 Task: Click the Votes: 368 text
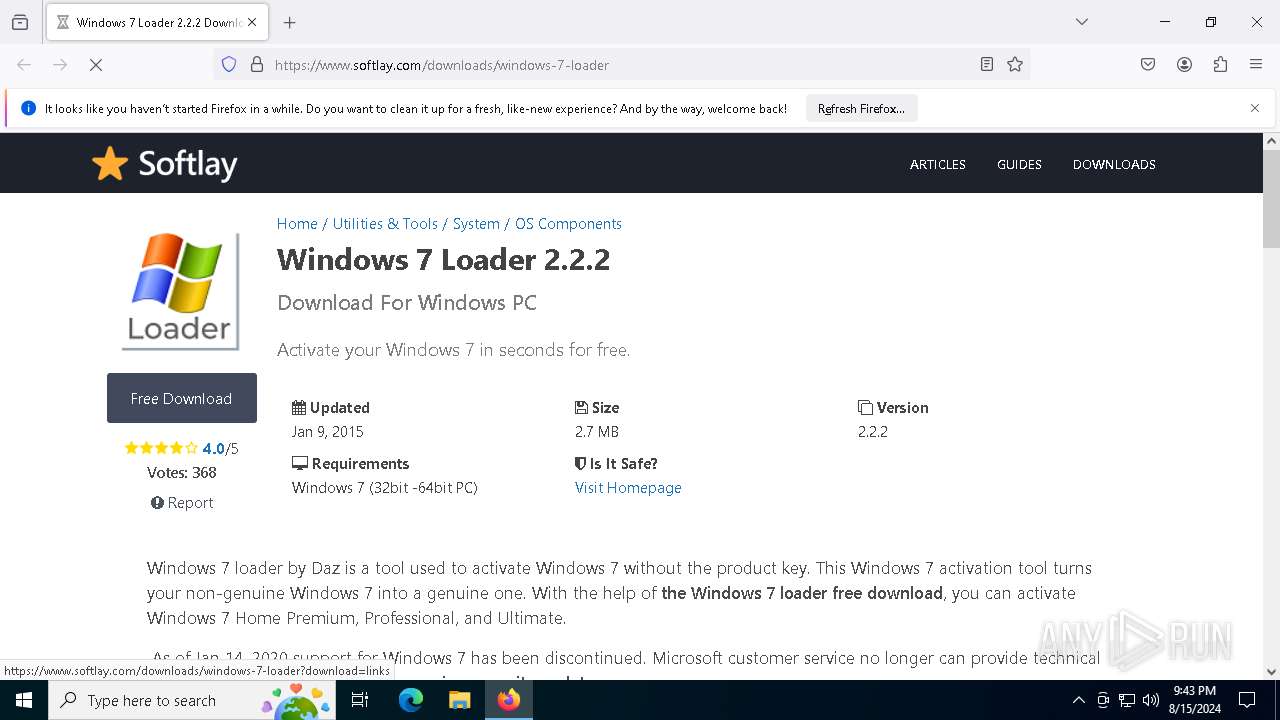[x=182, y=473]
